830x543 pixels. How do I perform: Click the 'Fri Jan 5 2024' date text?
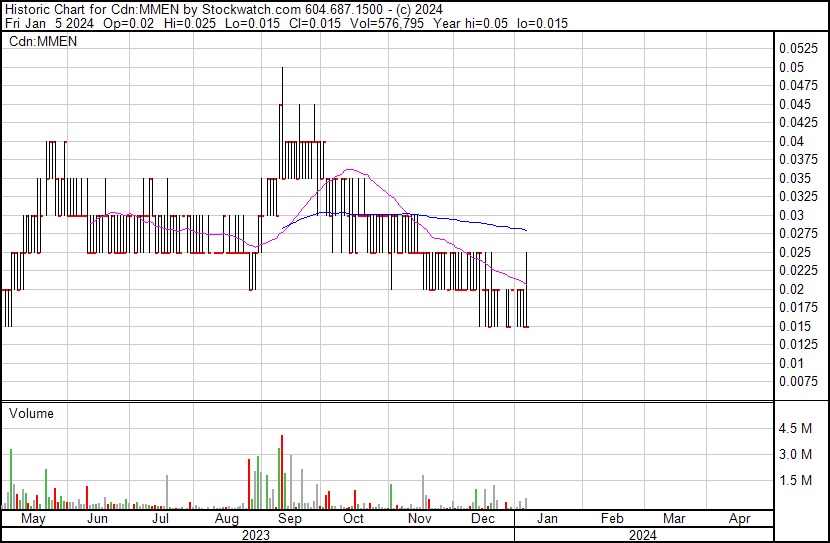(x=49, y=23)
